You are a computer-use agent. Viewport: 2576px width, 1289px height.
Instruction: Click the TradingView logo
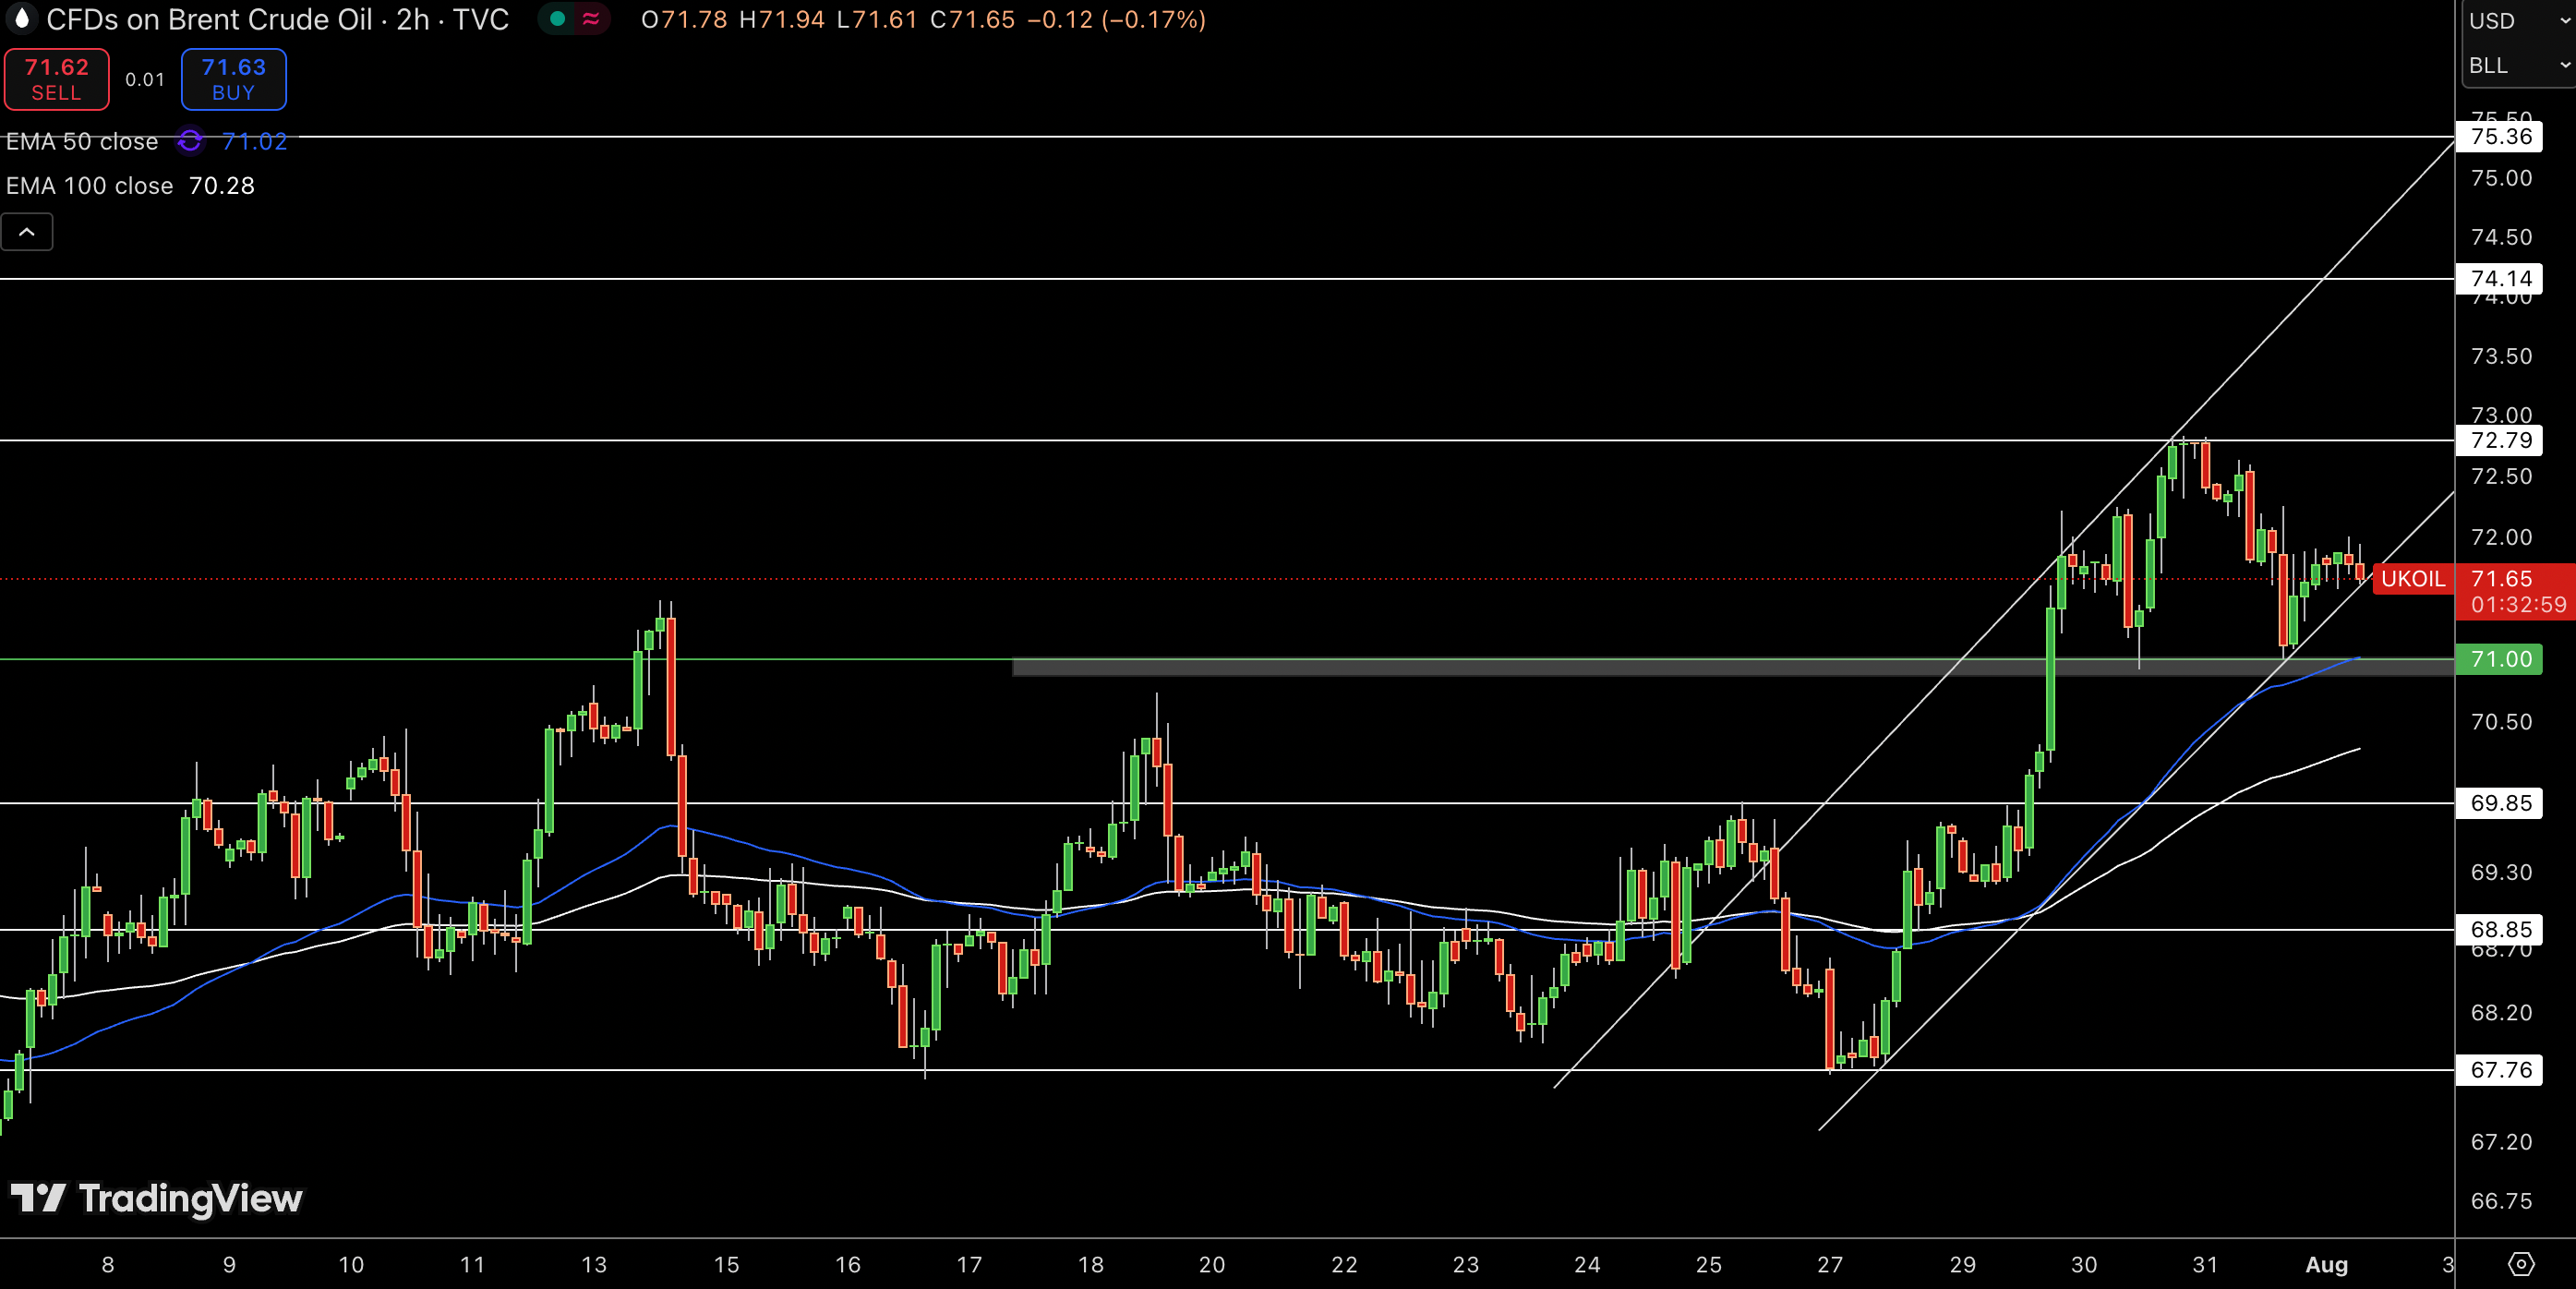pos(157,1198)
